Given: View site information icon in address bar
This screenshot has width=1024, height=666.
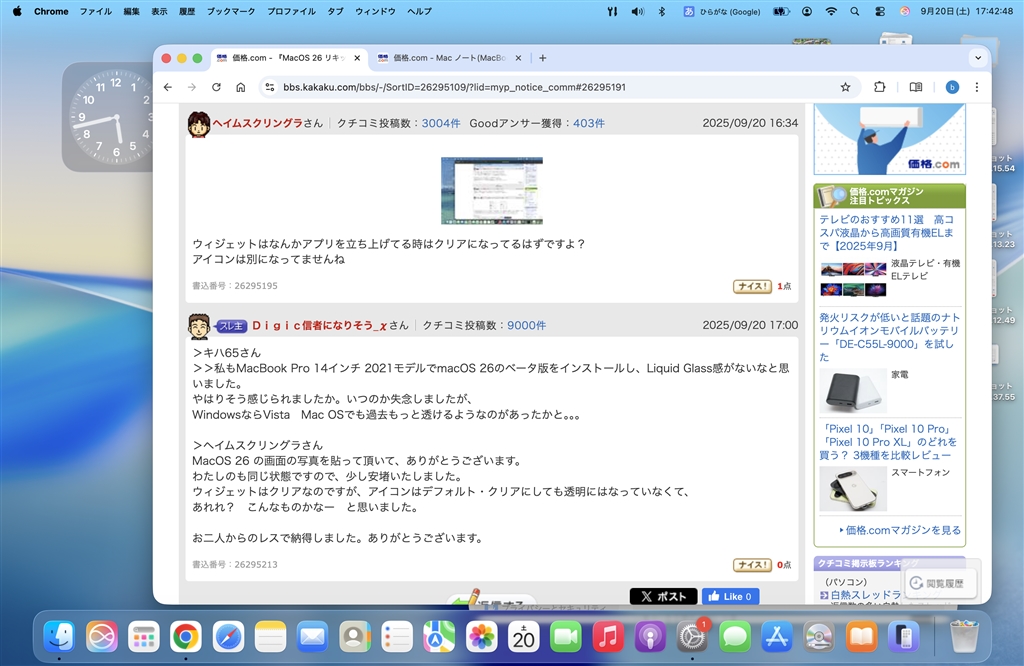Looking at the screenshot, I should point(270,87).
